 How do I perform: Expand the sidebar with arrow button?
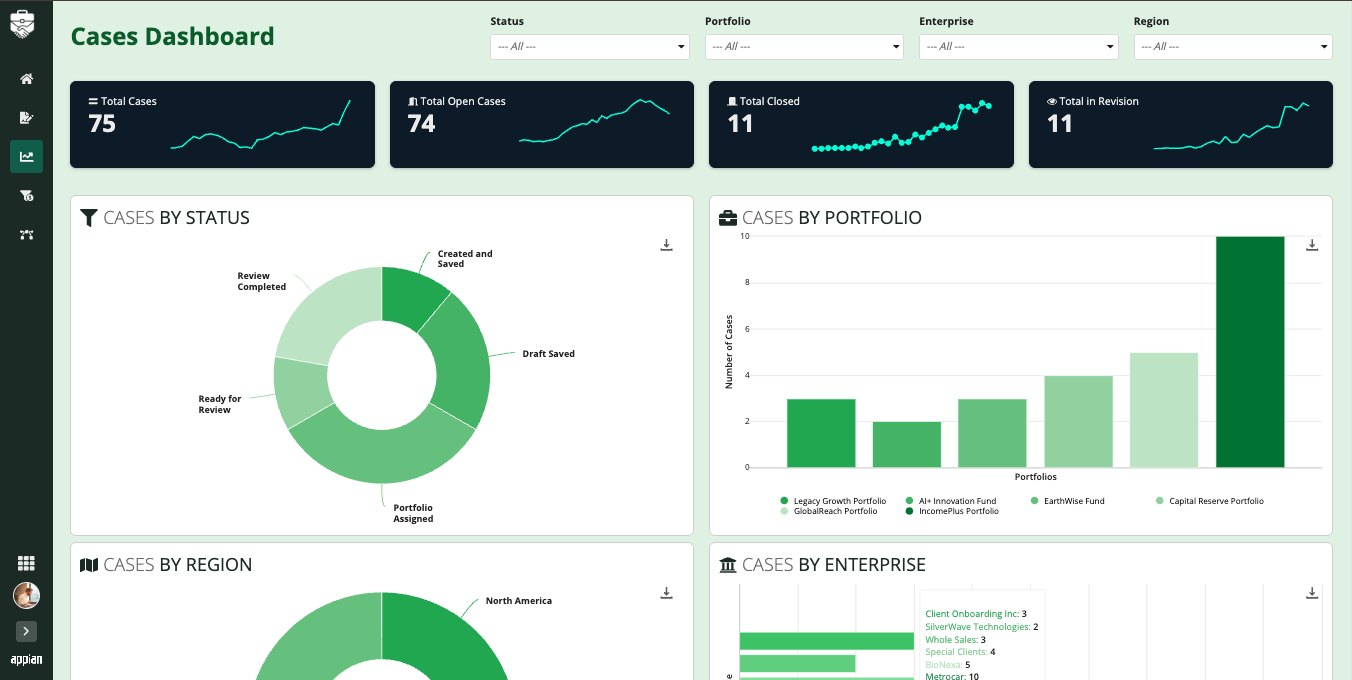26,631
